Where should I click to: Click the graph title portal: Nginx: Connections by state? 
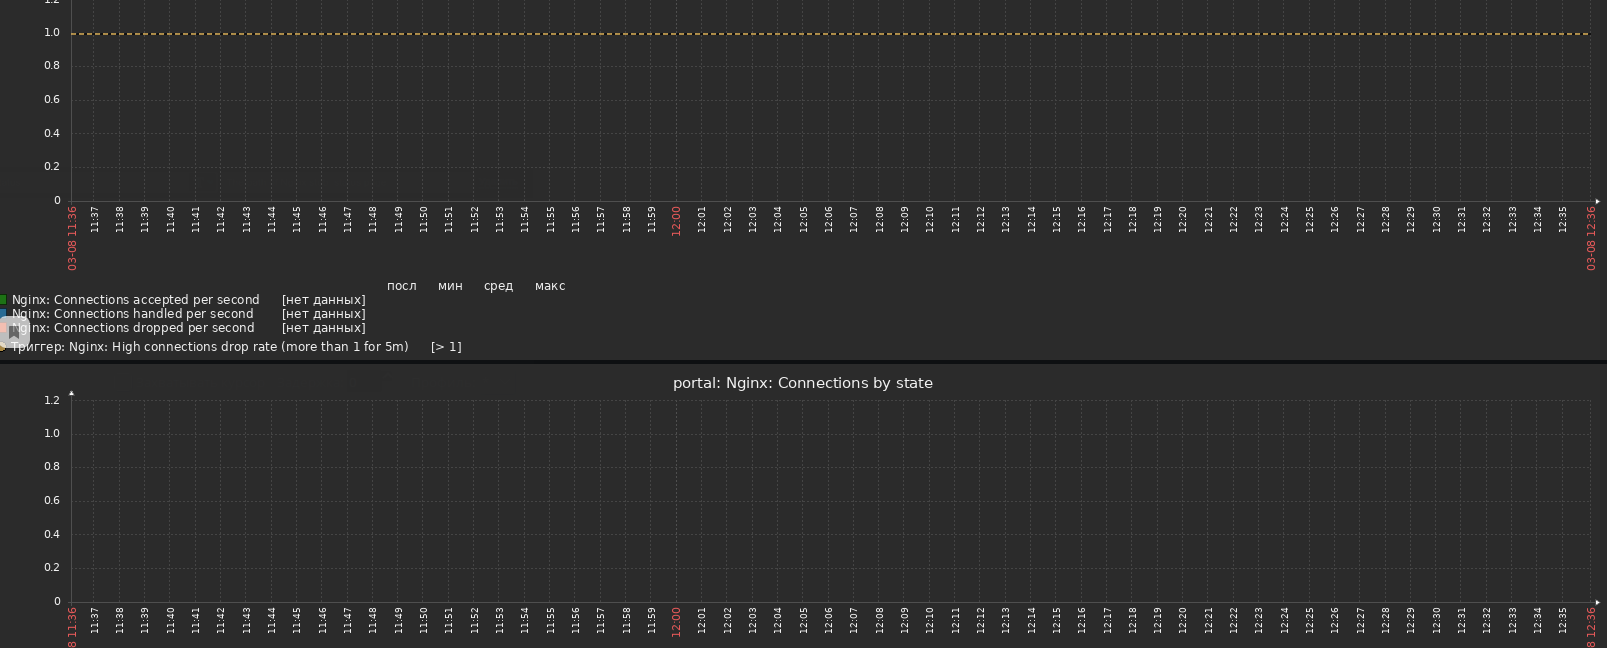tap(803, 383)
